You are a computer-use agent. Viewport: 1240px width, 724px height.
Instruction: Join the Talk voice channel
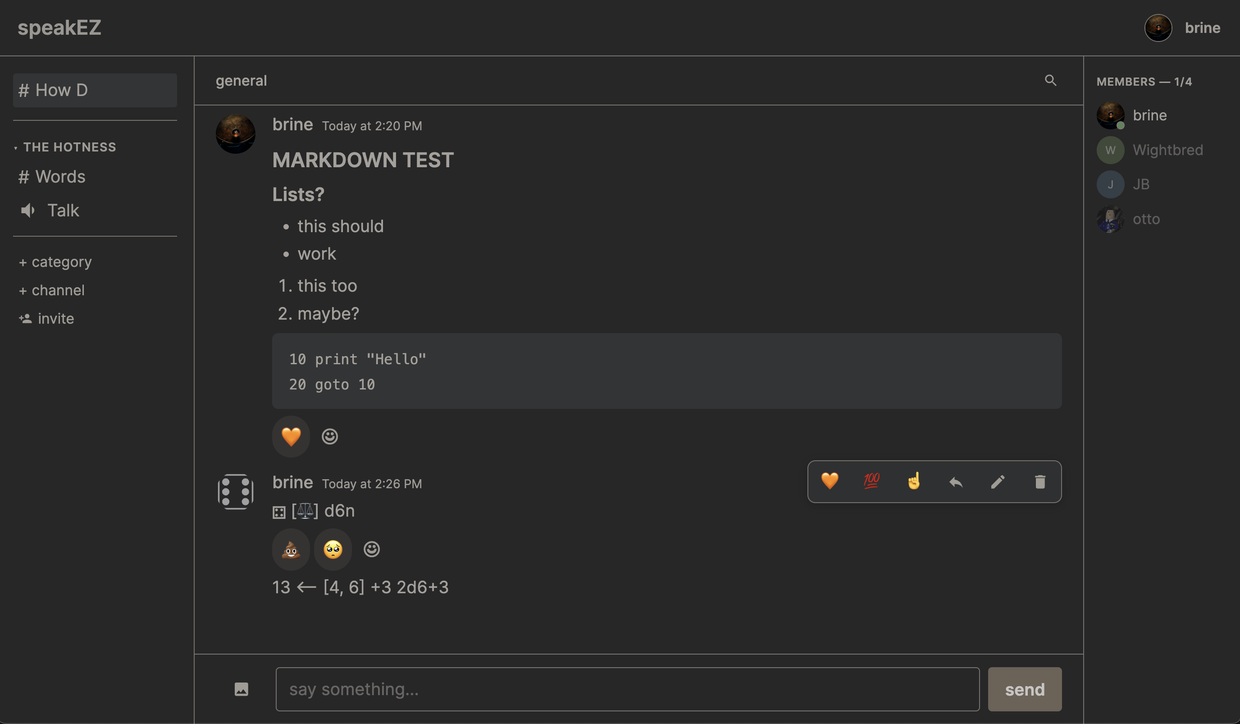(62, 211)
